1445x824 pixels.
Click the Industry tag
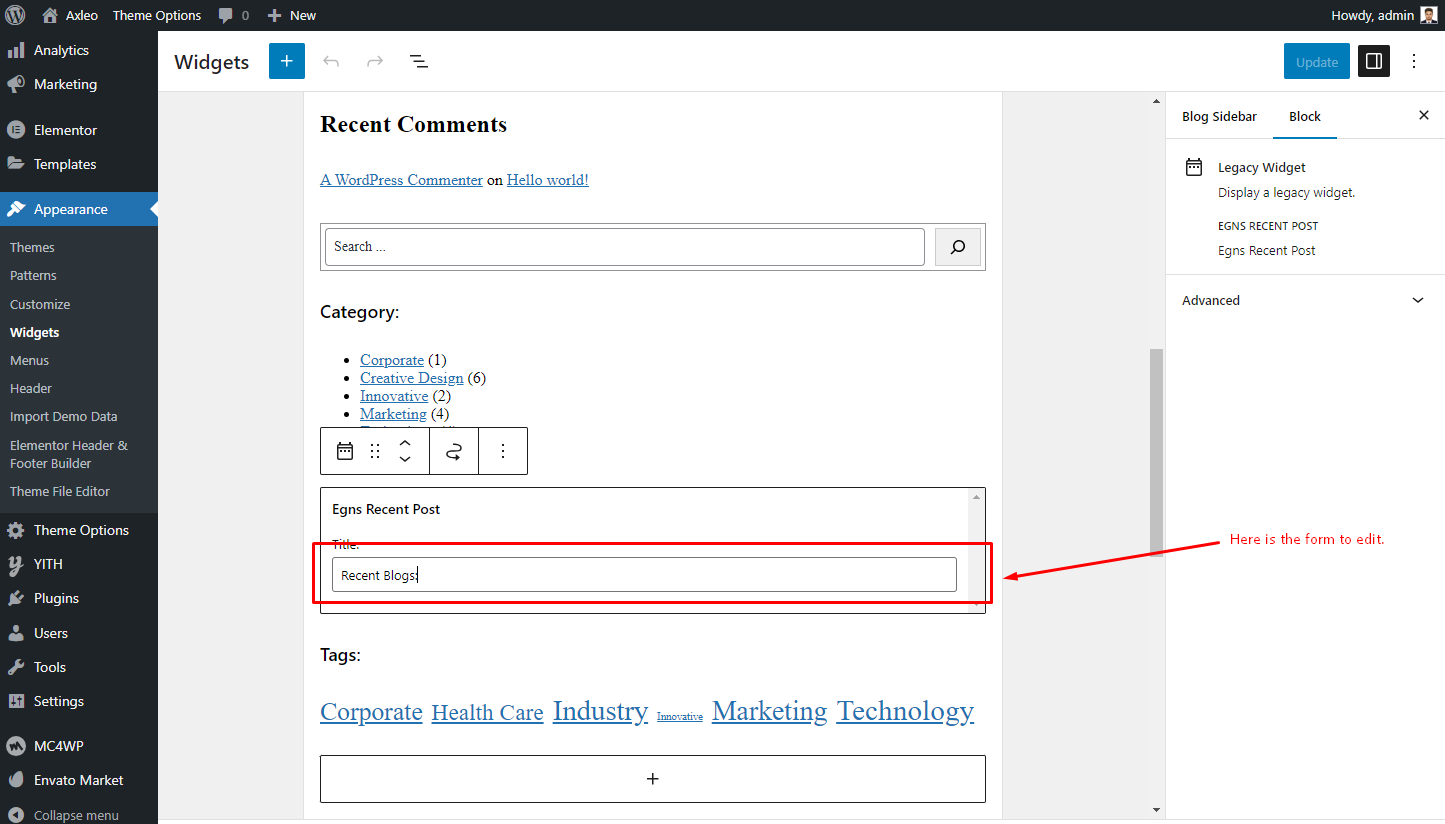600,711
